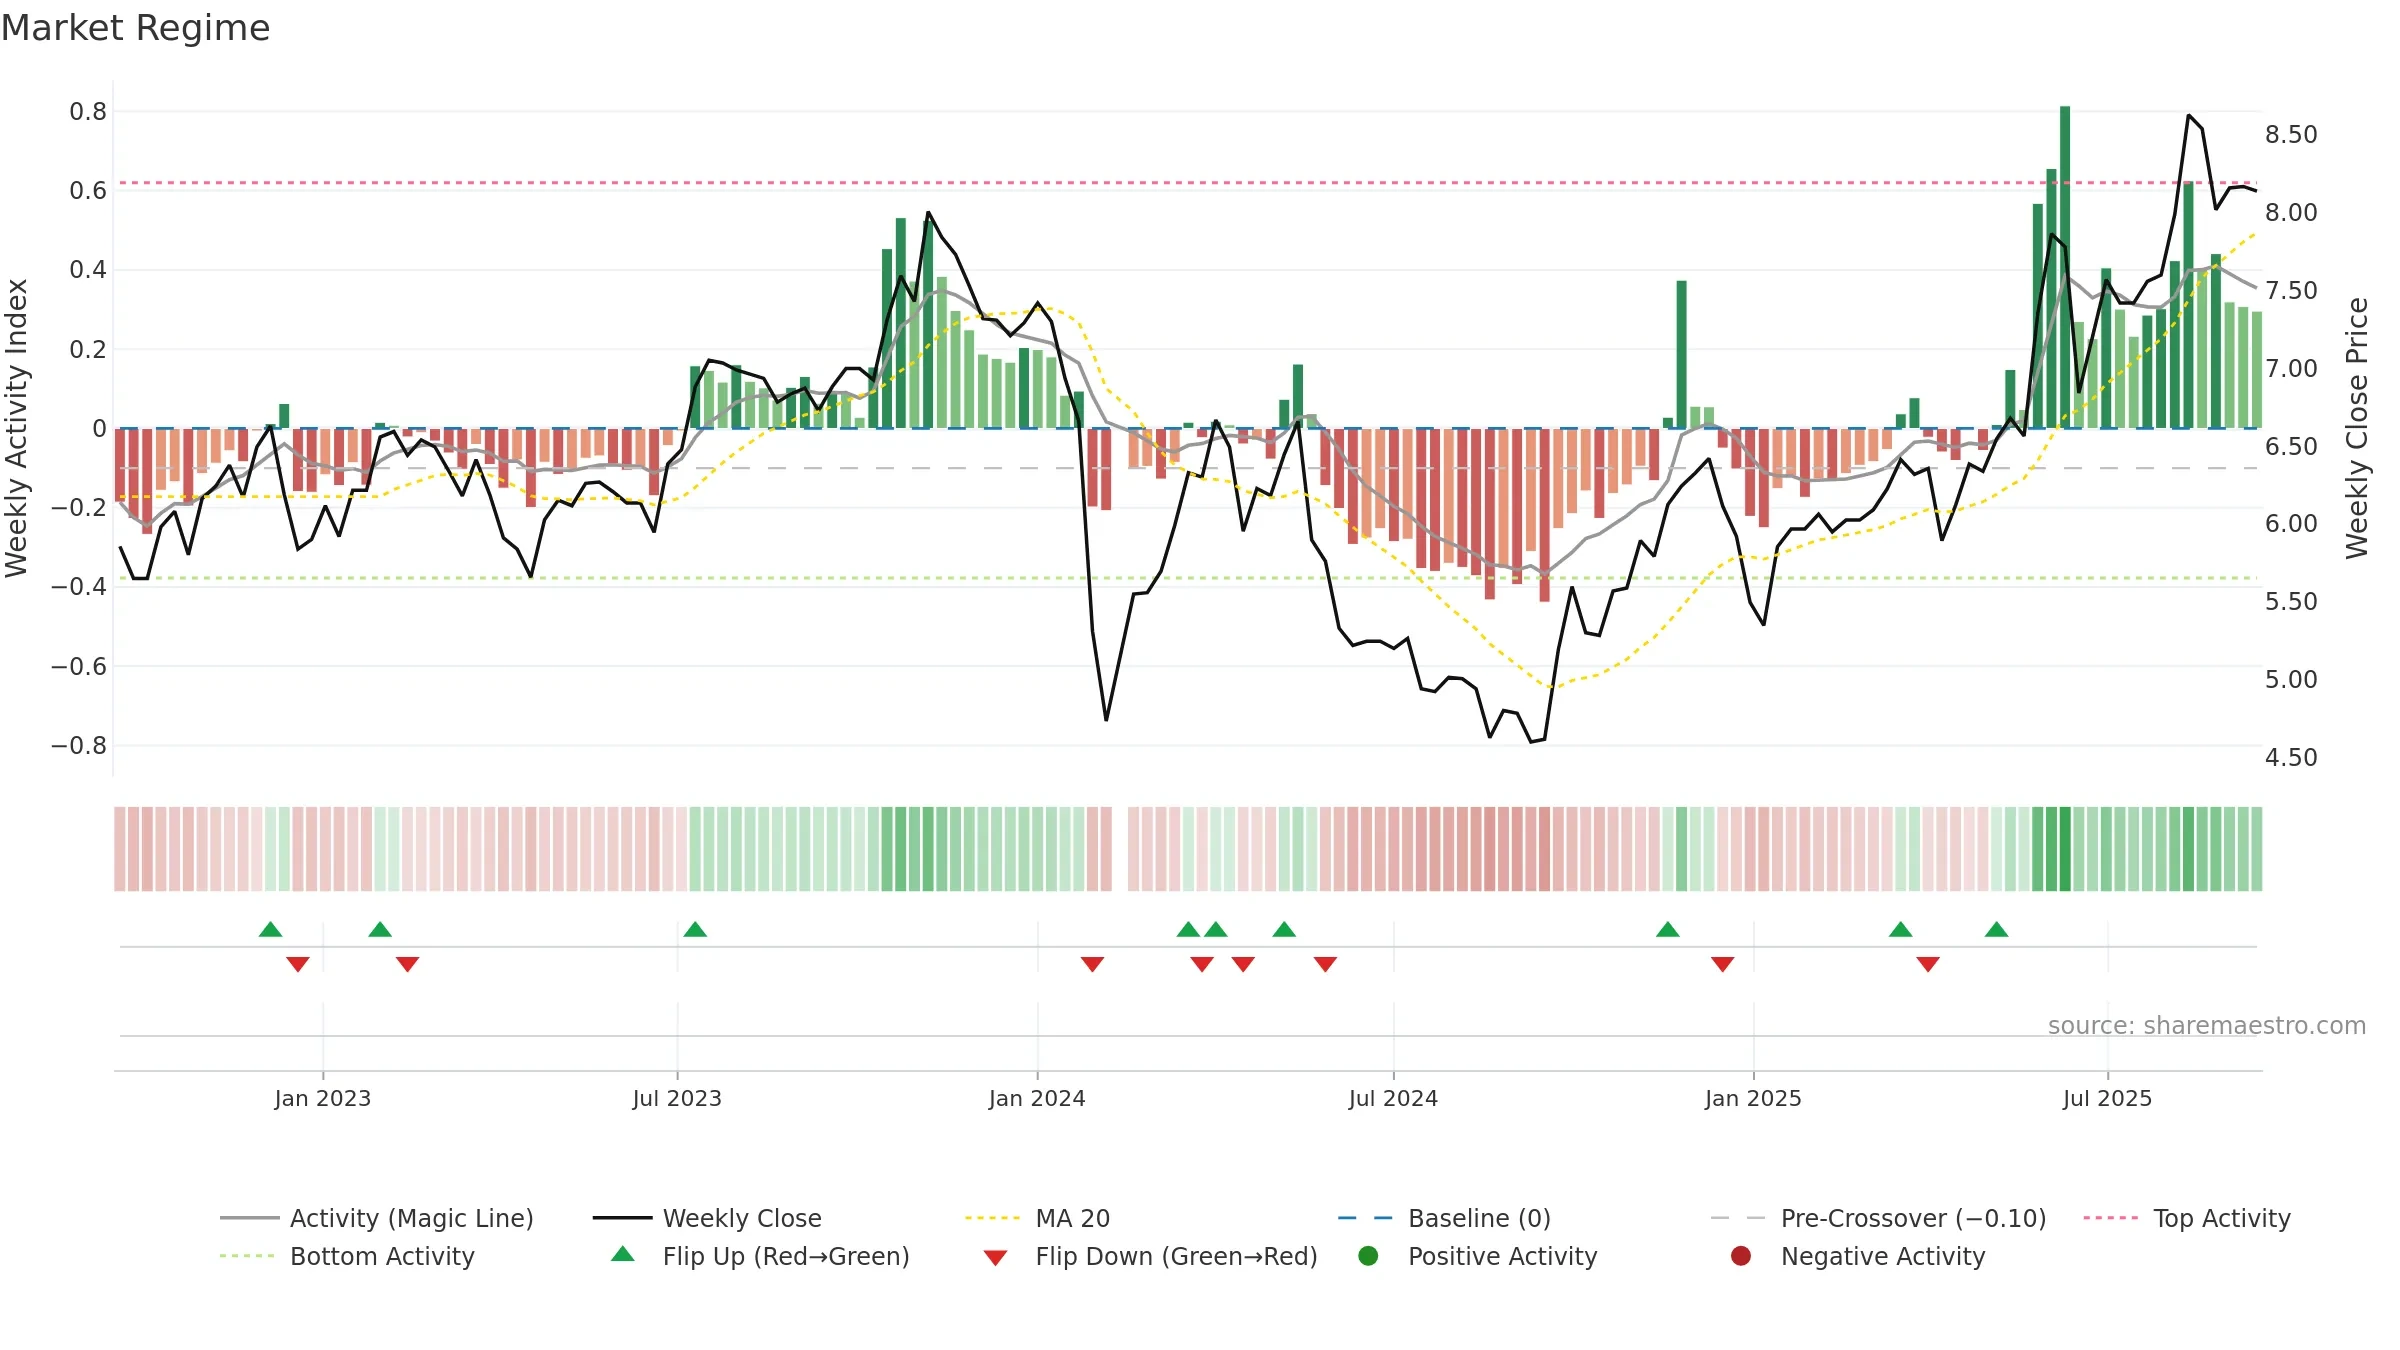Click the Weekly Close Price axis title
2400x1350 pixels.
[x=2357, y=428]
